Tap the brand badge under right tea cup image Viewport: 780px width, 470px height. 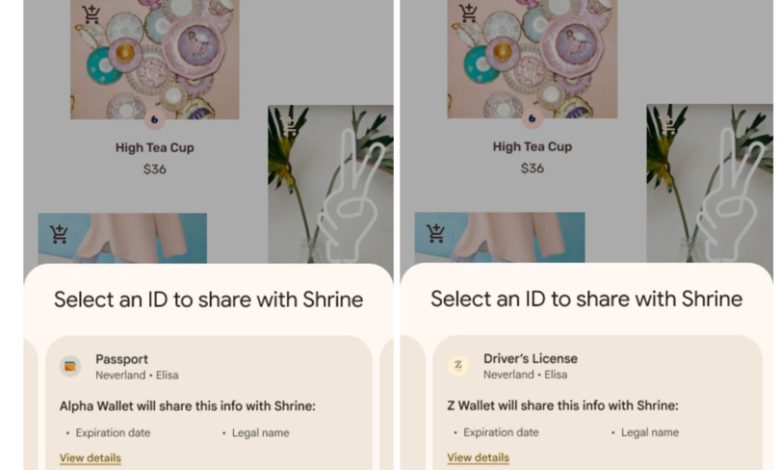pos(532,119)
